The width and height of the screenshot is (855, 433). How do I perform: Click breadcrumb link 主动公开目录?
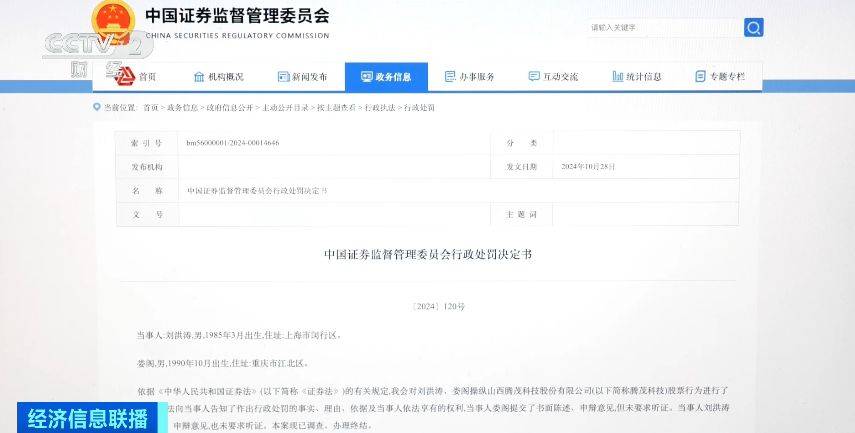(x=286, y=108)
